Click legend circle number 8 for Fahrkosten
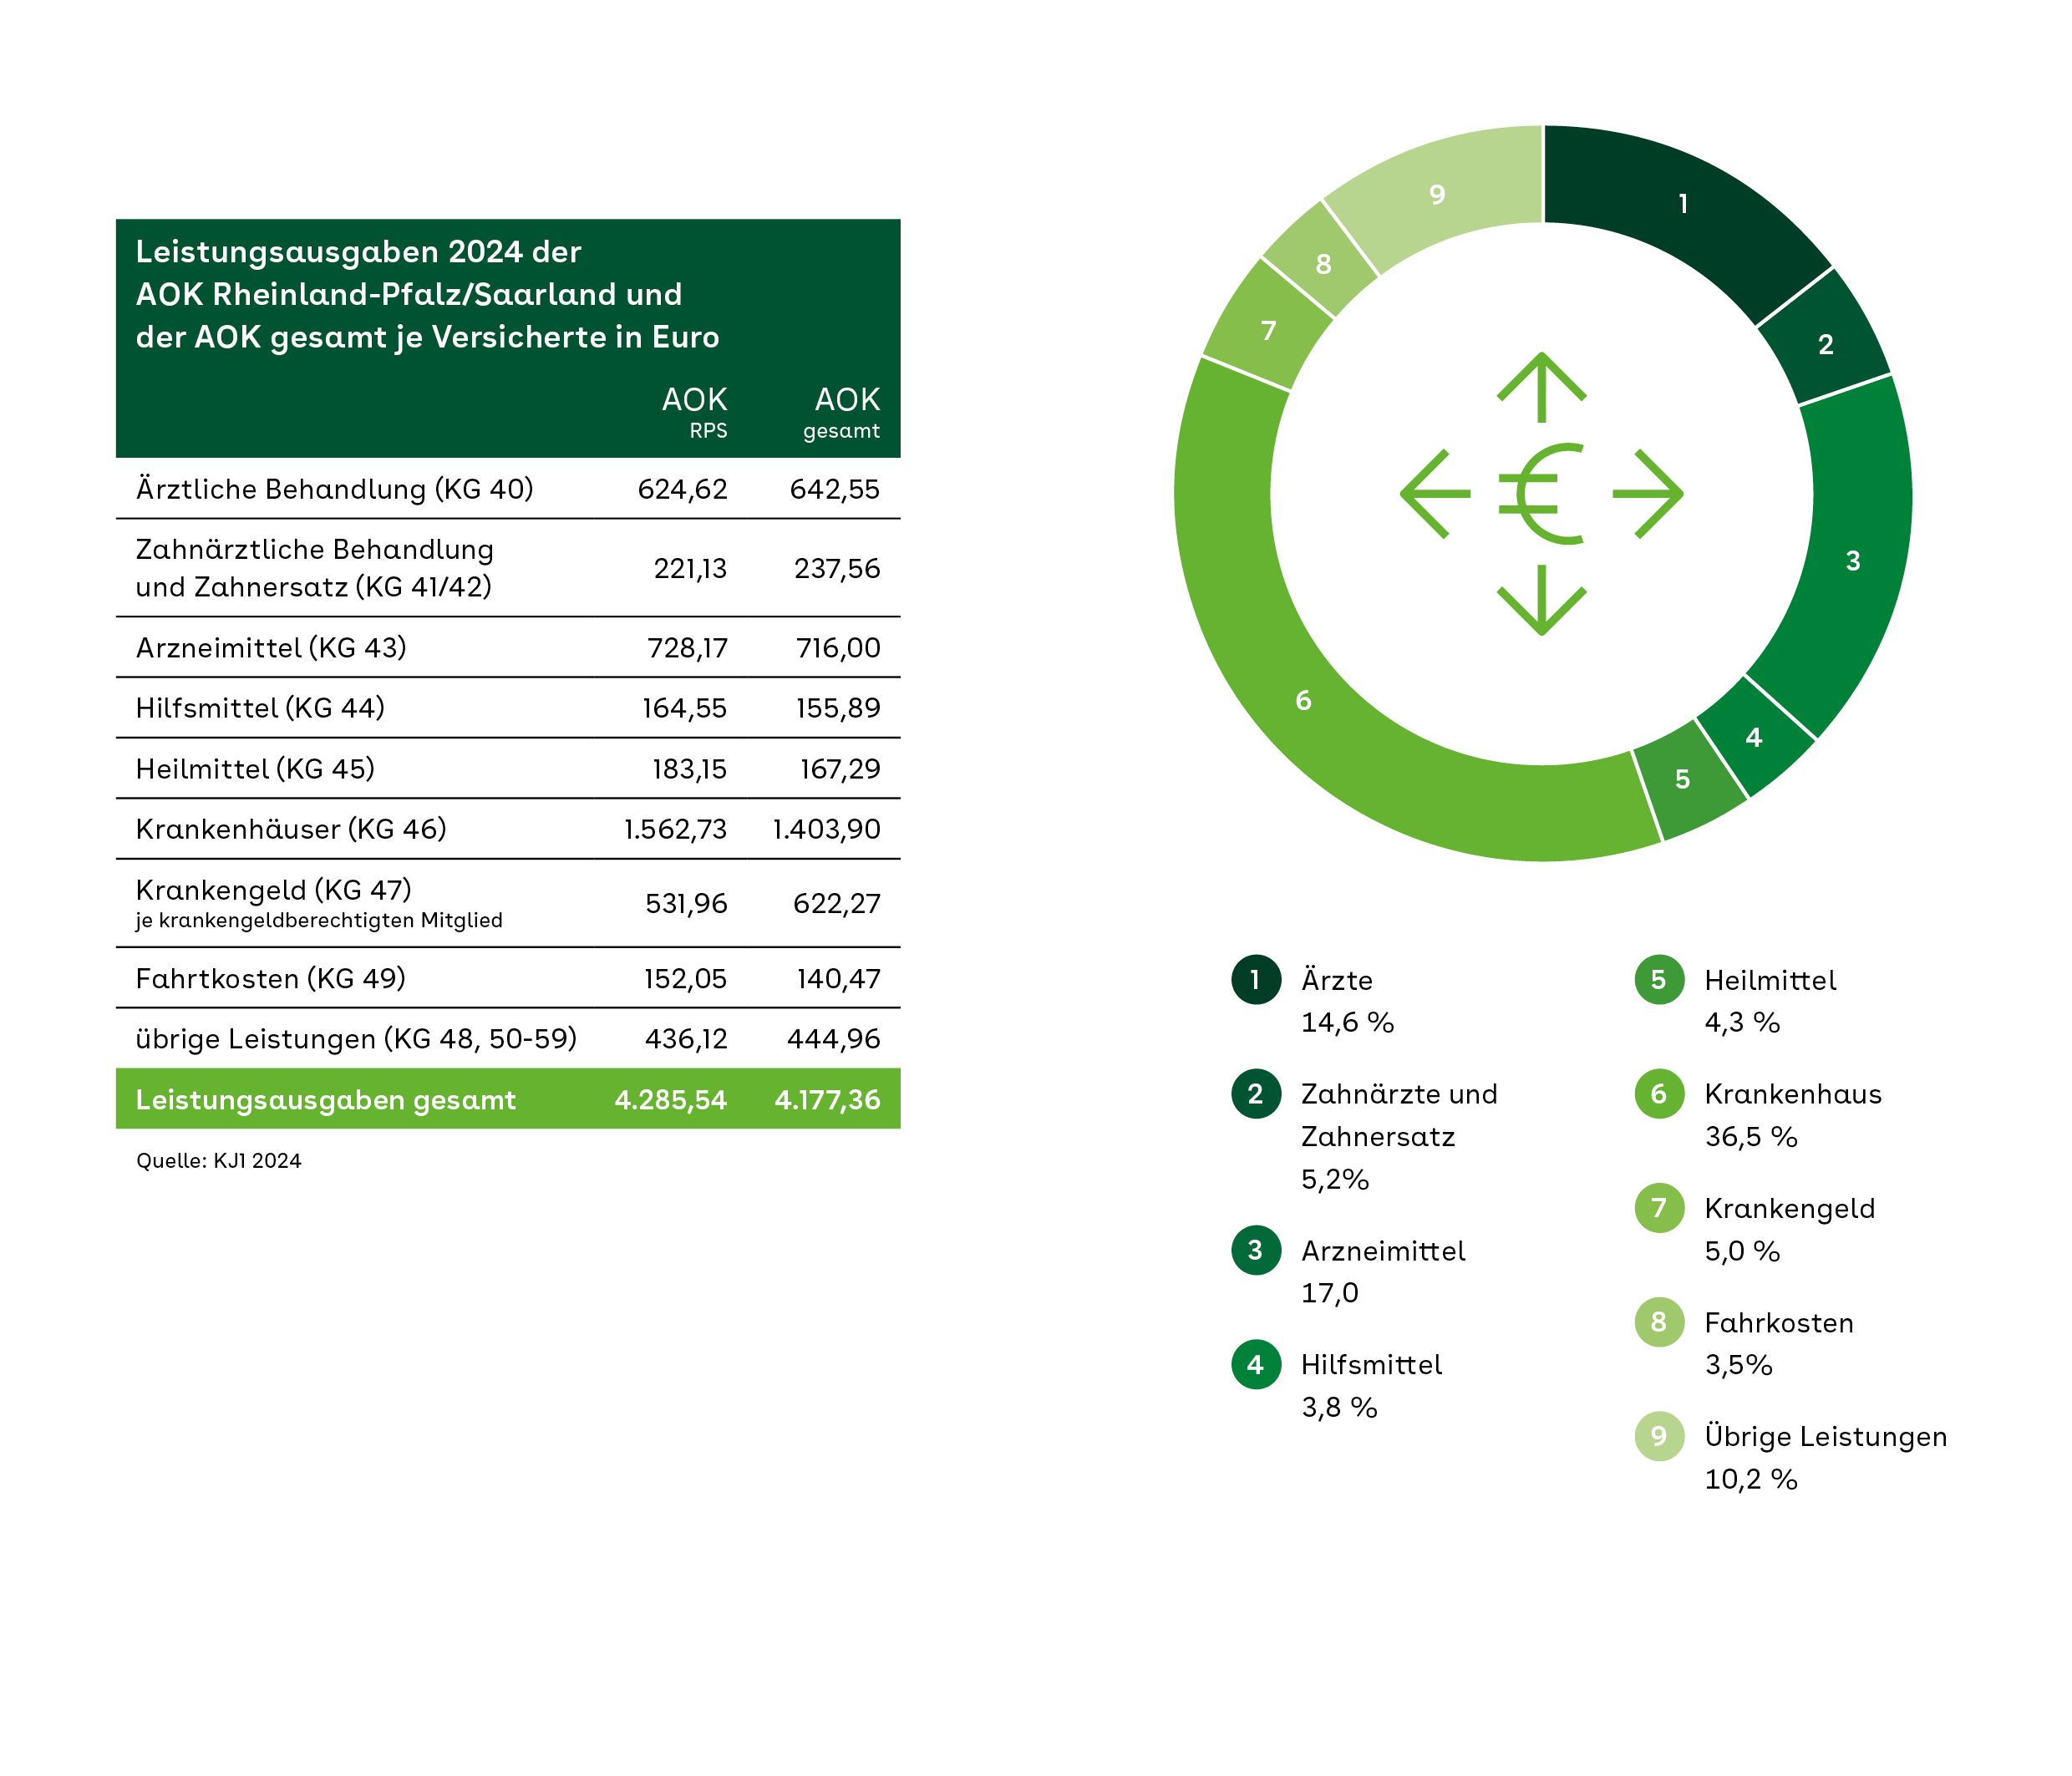 click(x=1659, y=1322)
